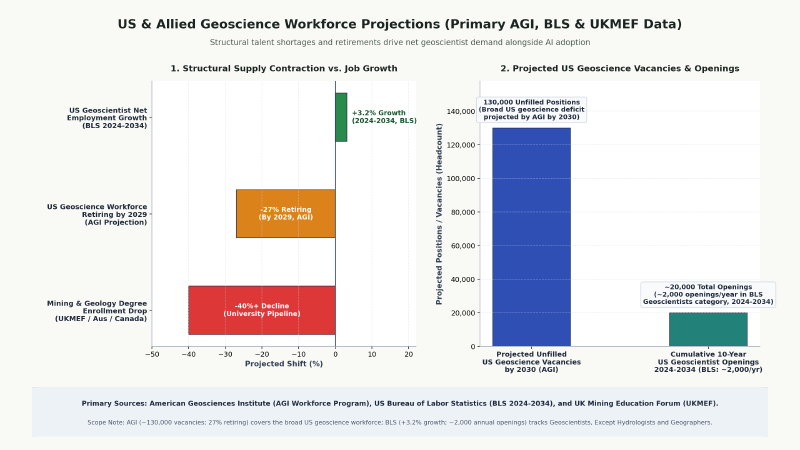Click the 40,000 y-axis tick label
This screenshot has width=800, height=450.
[x=463, y=280]
